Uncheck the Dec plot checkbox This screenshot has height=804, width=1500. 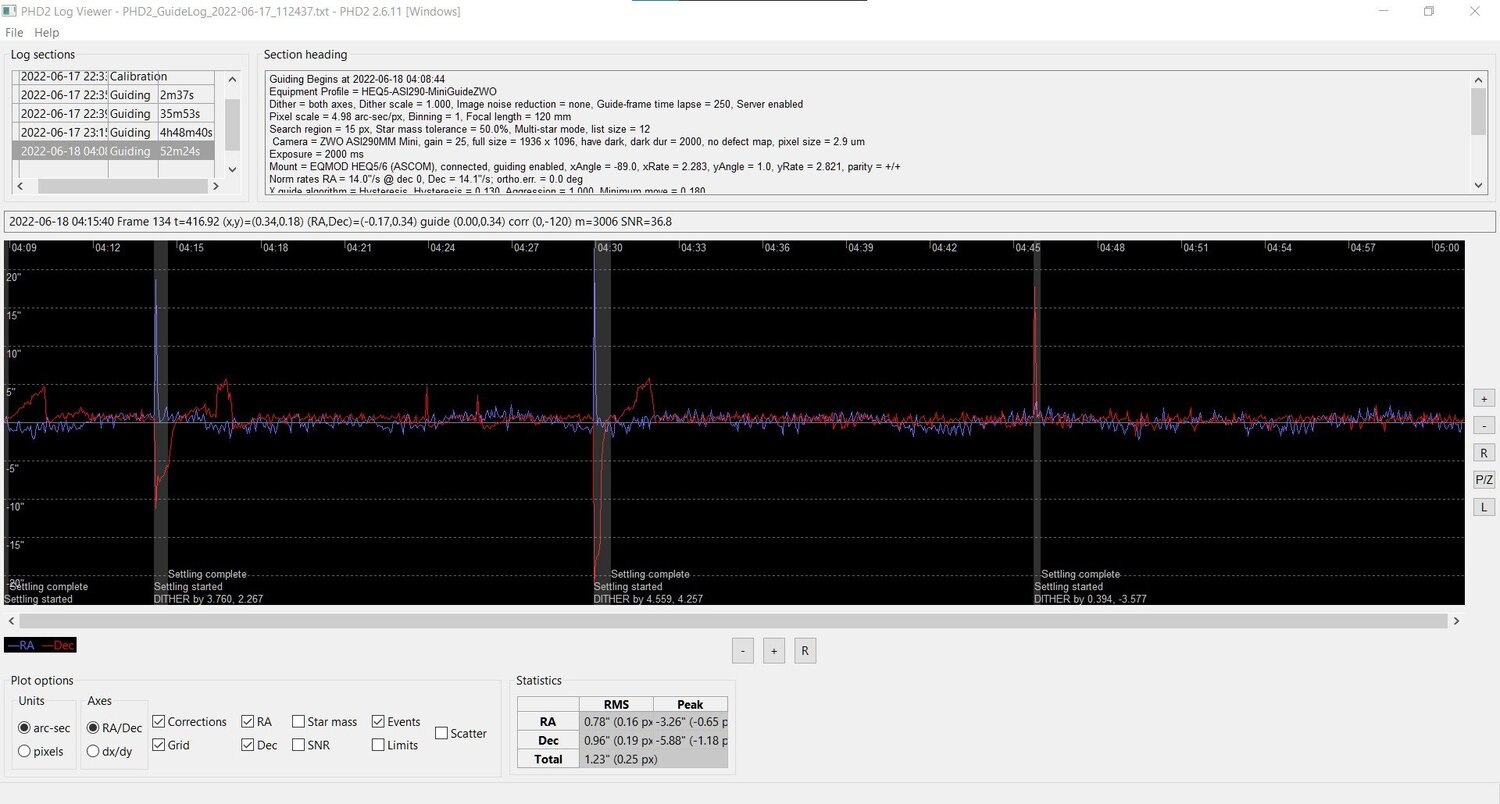(260, 745)
